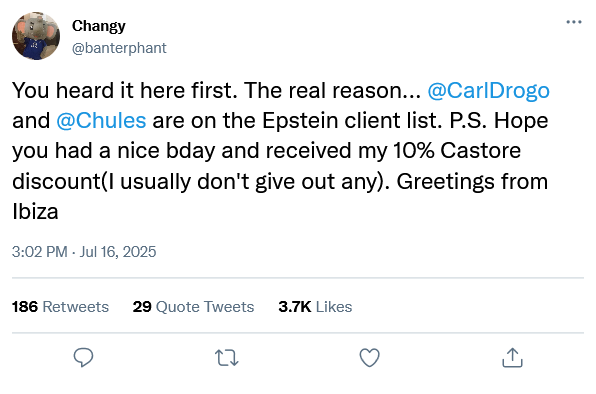Open the 3:02 PM timestamp link
Screen dimensions: 596x394
coord(40,252)
